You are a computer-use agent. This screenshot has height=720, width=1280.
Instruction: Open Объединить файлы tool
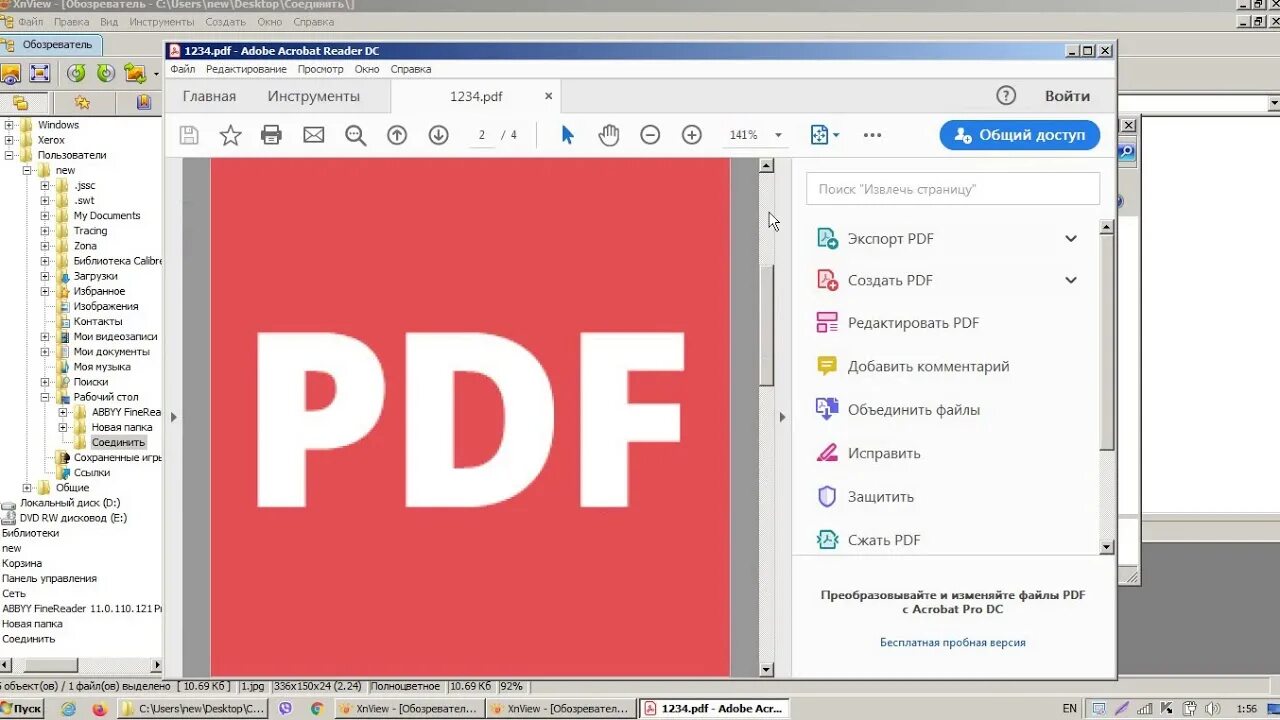pos(913,410)
